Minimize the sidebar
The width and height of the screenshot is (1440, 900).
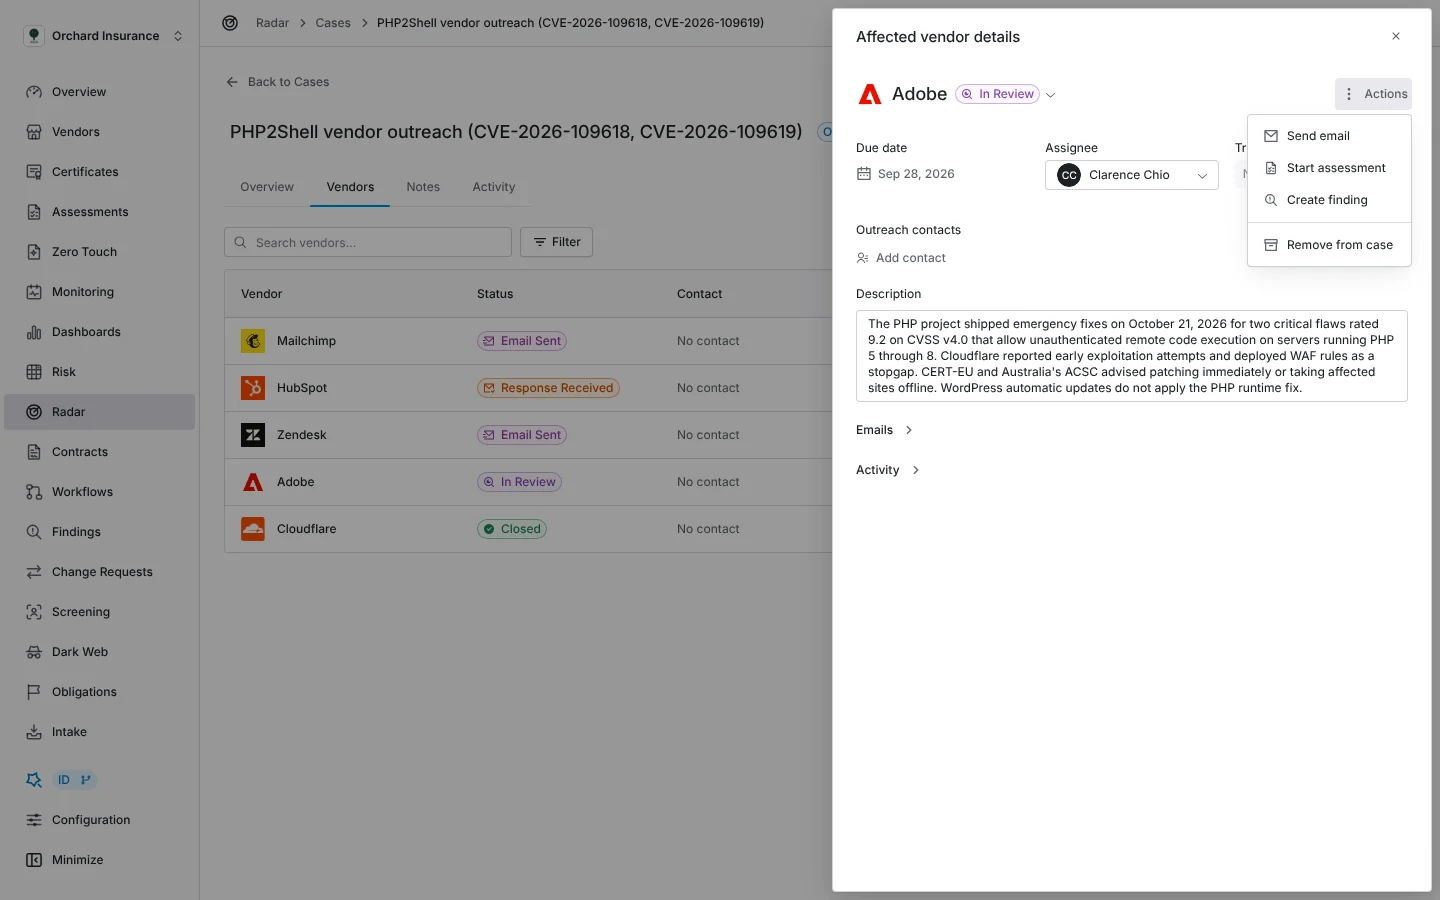pos(65,860)
